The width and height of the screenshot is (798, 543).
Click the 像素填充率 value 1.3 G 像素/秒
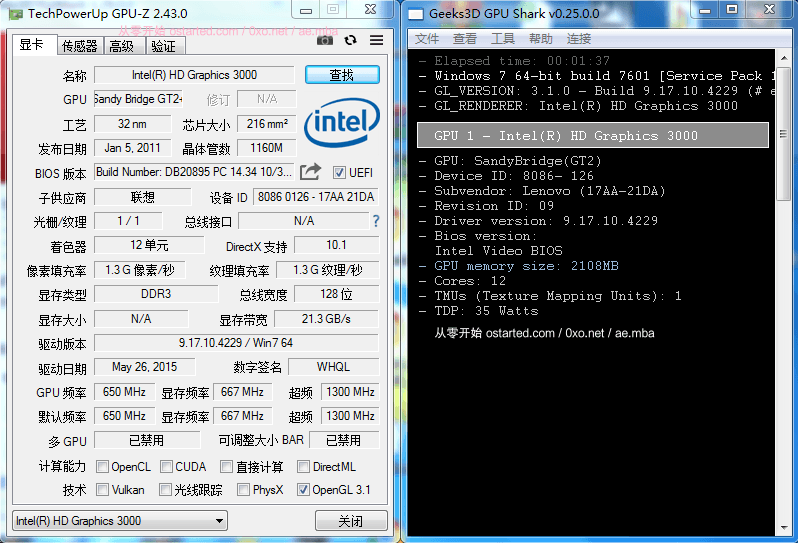tap(139, 270)
